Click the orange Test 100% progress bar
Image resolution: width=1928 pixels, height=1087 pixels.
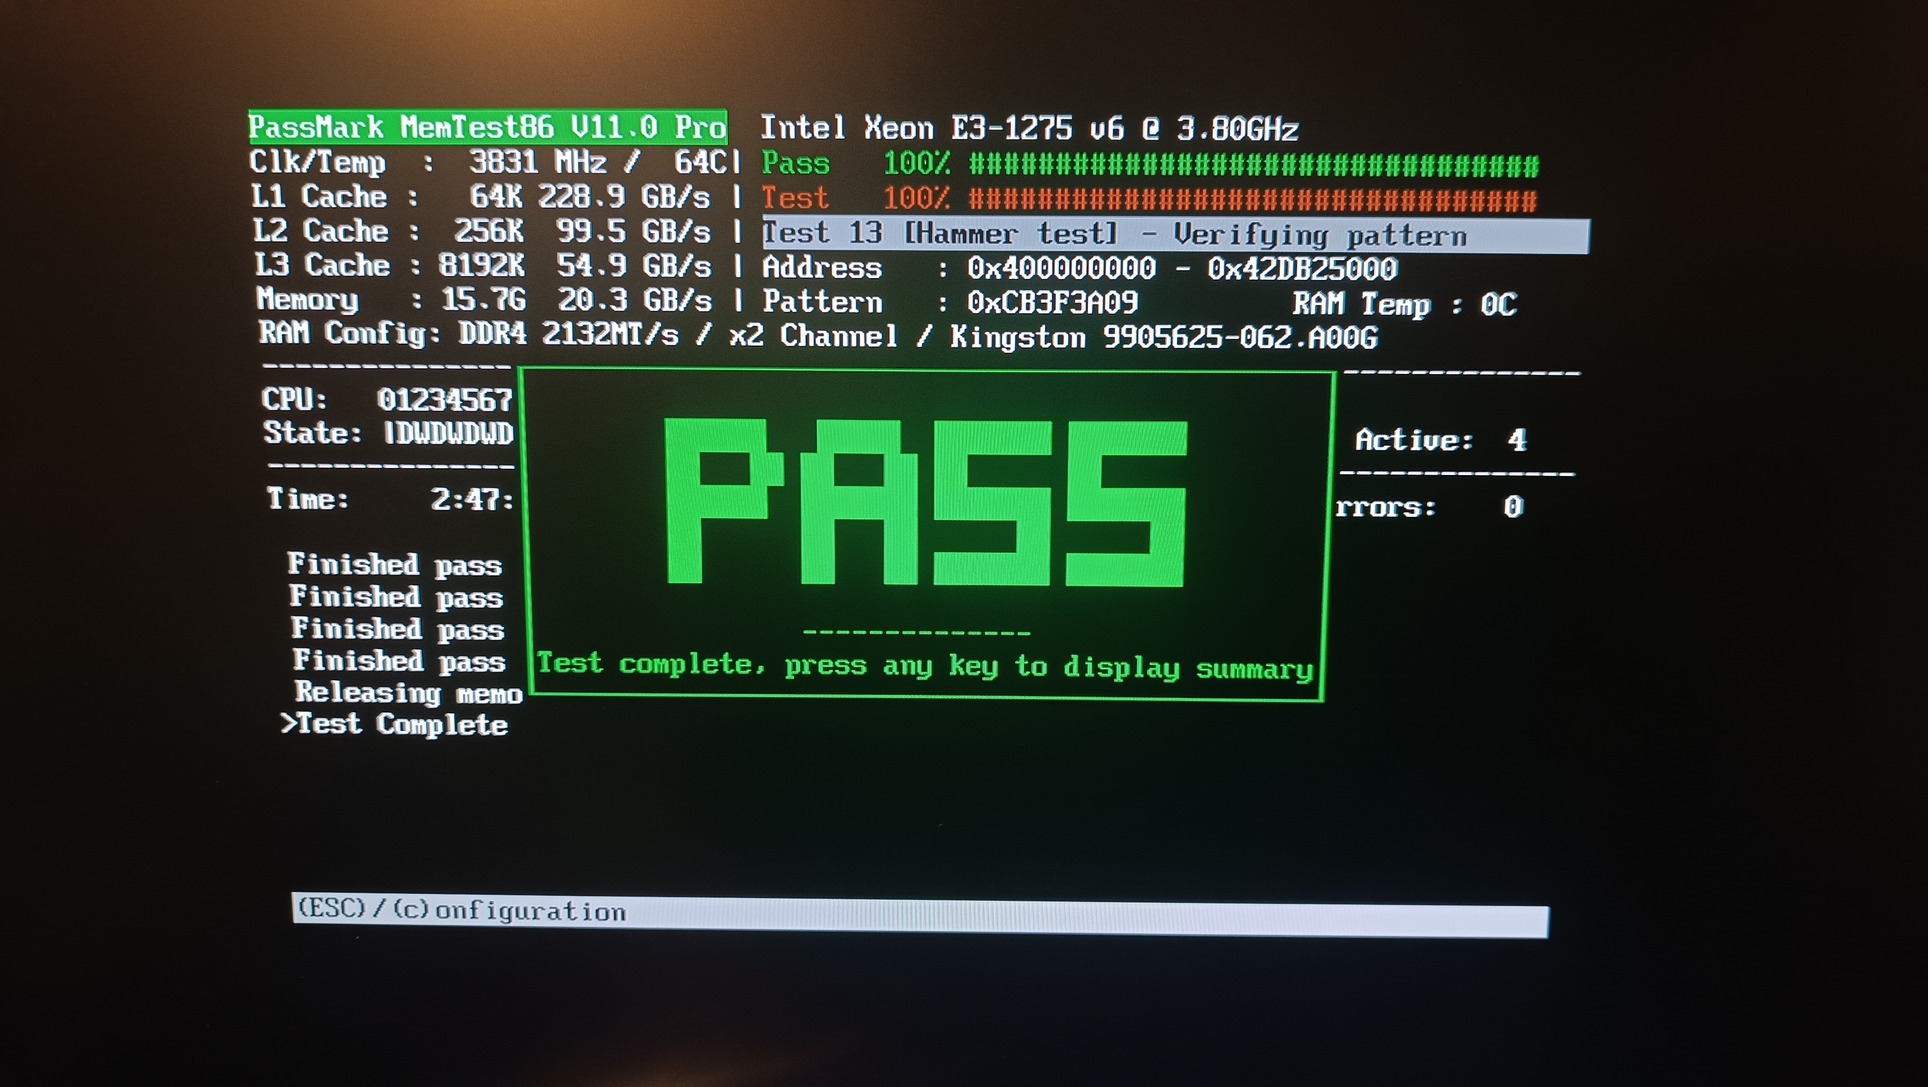(x=1251, y=199)
